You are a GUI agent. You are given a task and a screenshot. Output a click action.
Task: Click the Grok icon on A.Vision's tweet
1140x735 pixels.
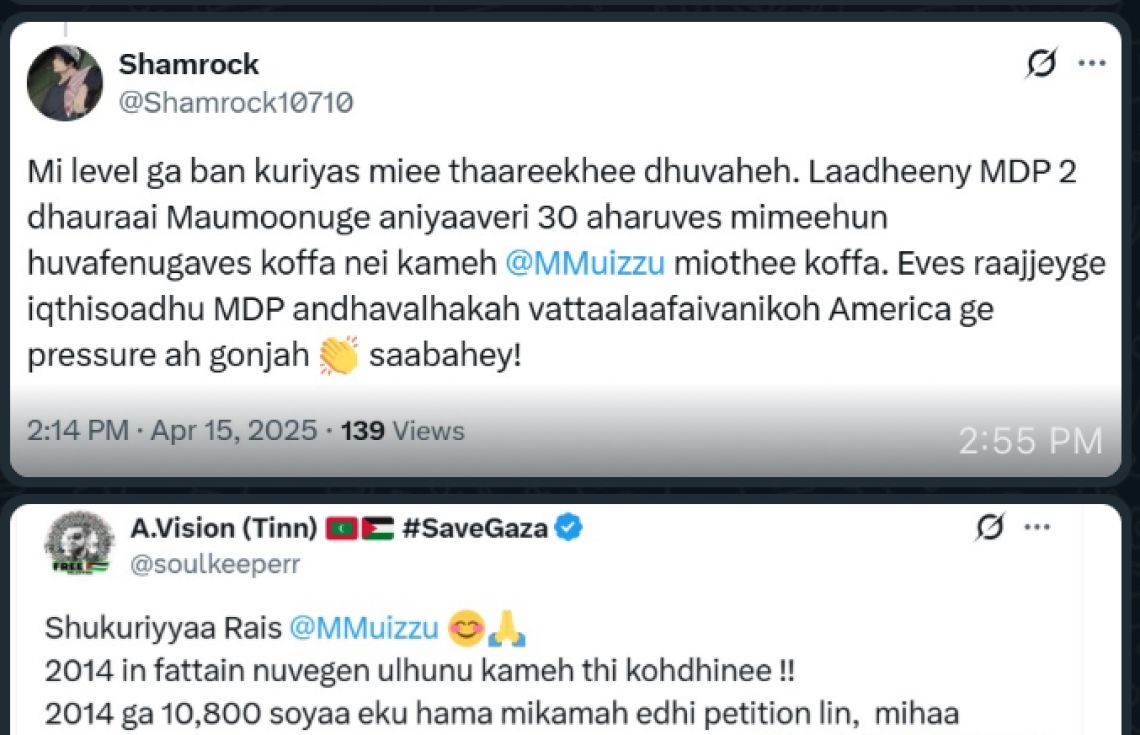[x=990, y=528]
